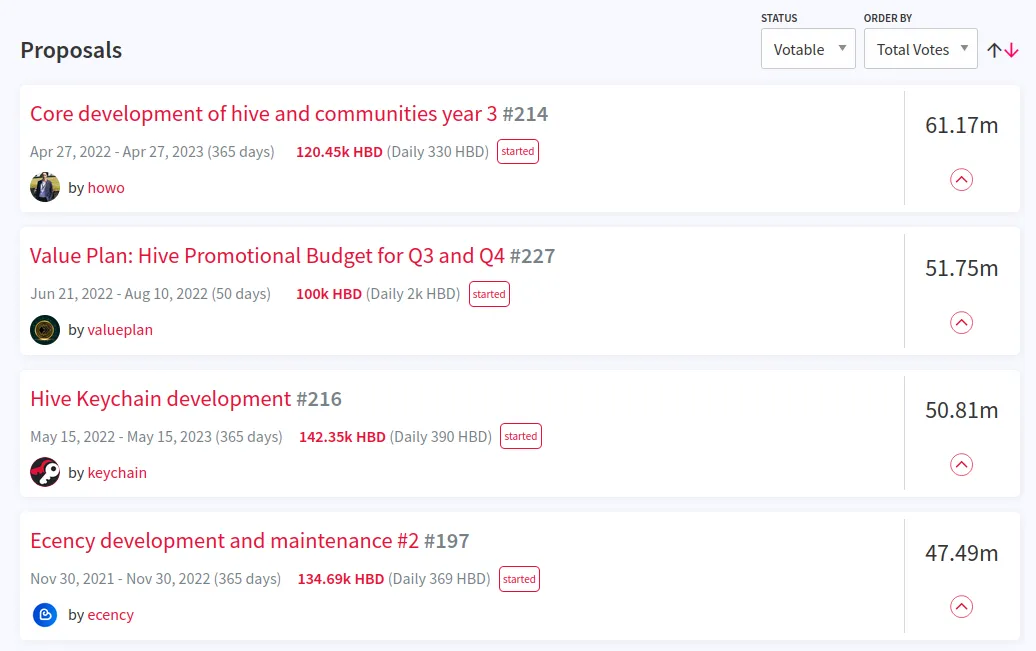Viewport: 1036px width, 651px height.
Task: Click the 100k HBD amount
Action: [x=328, y=294]
